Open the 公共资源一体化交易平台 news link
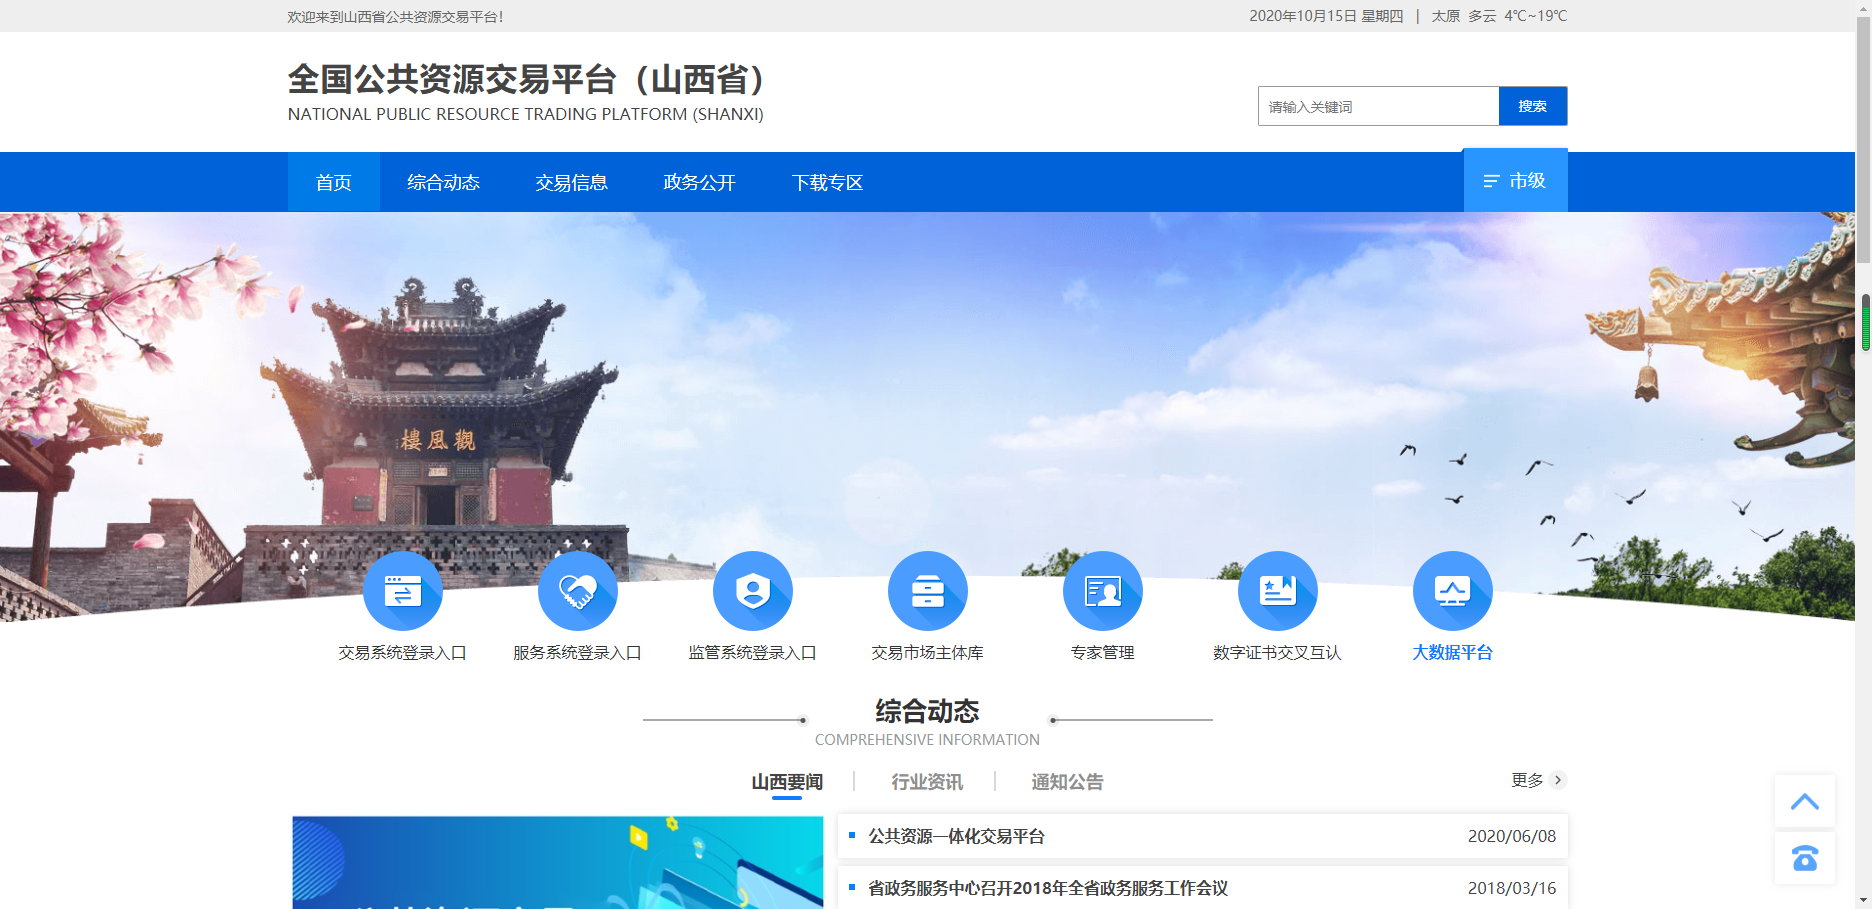 (x=956, y=836)
